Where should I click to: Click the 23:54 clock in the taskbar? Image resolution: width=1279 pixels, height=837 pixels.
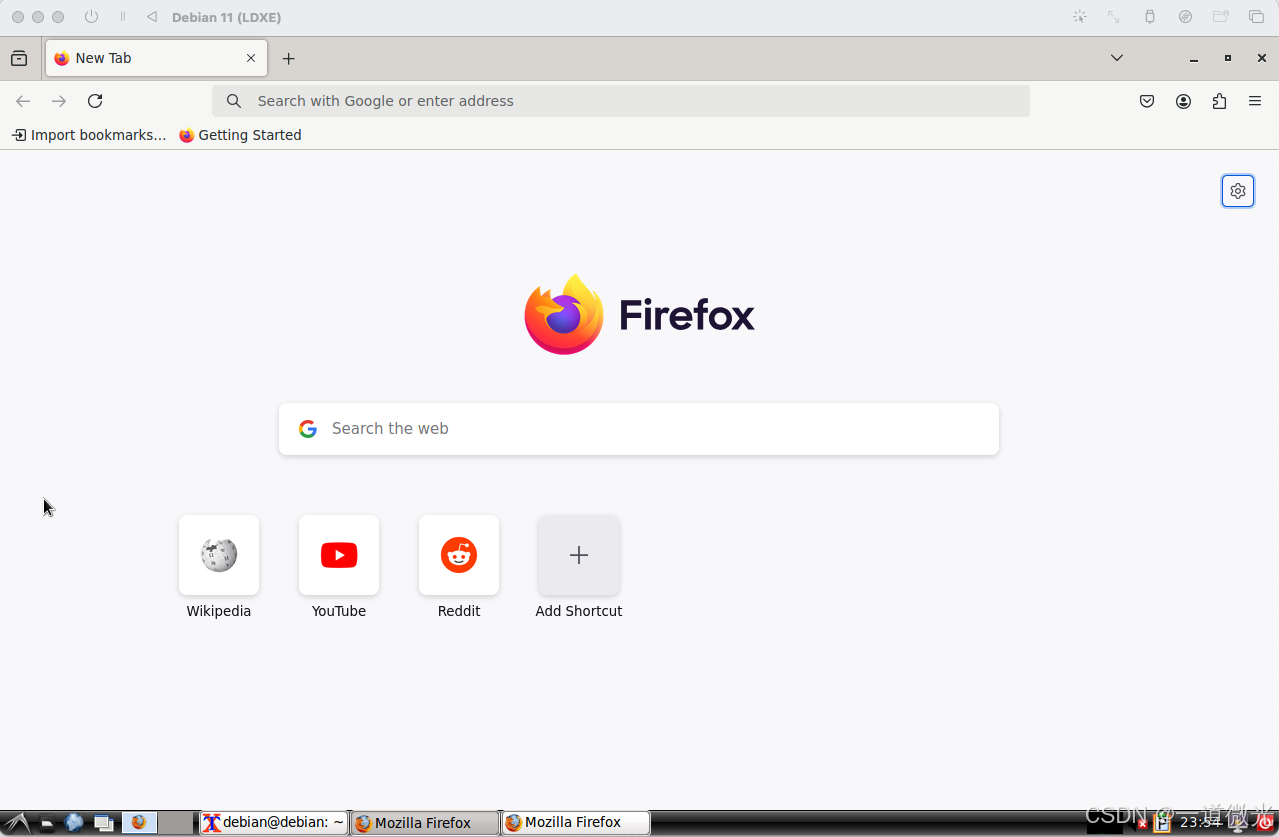[1201, 823]
